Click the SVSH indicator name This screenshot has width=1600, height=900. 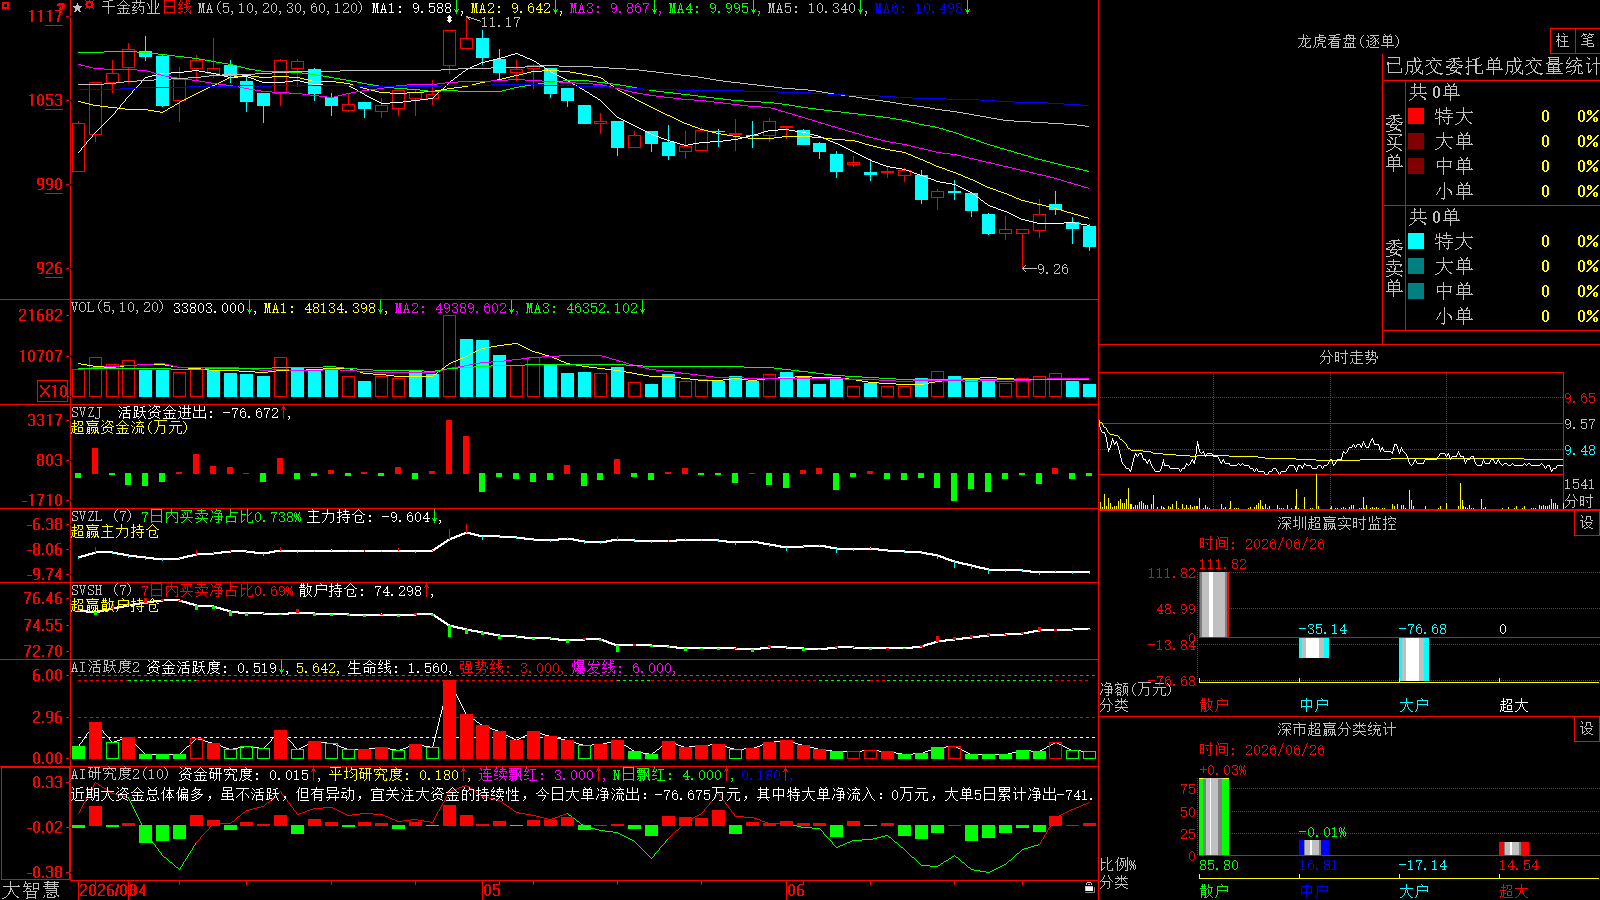click(87, 590)
